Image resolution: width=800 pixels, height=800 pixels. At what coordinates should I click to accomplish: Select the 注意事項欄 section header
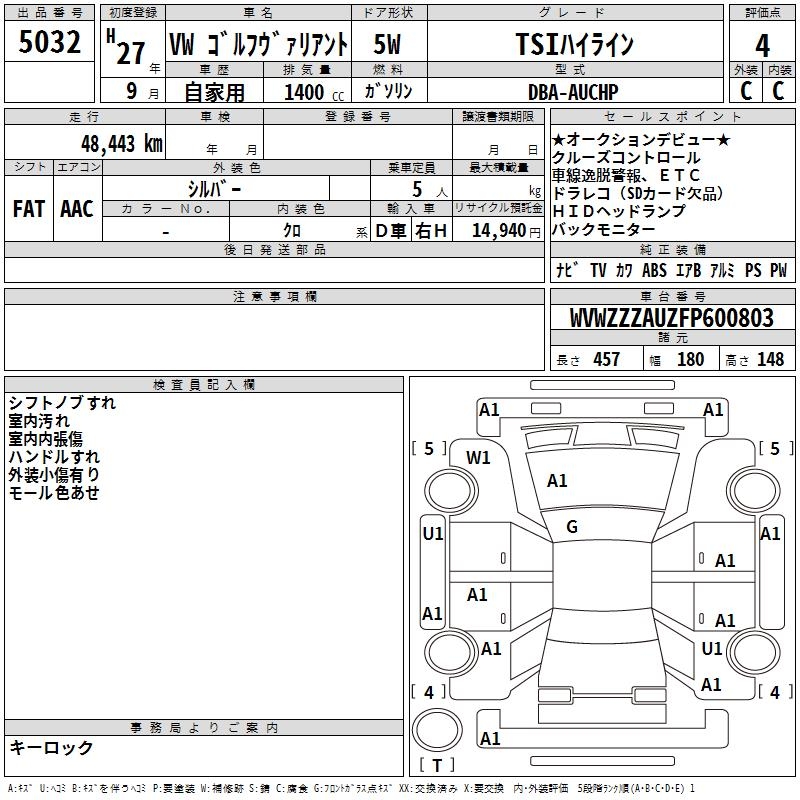274,296
